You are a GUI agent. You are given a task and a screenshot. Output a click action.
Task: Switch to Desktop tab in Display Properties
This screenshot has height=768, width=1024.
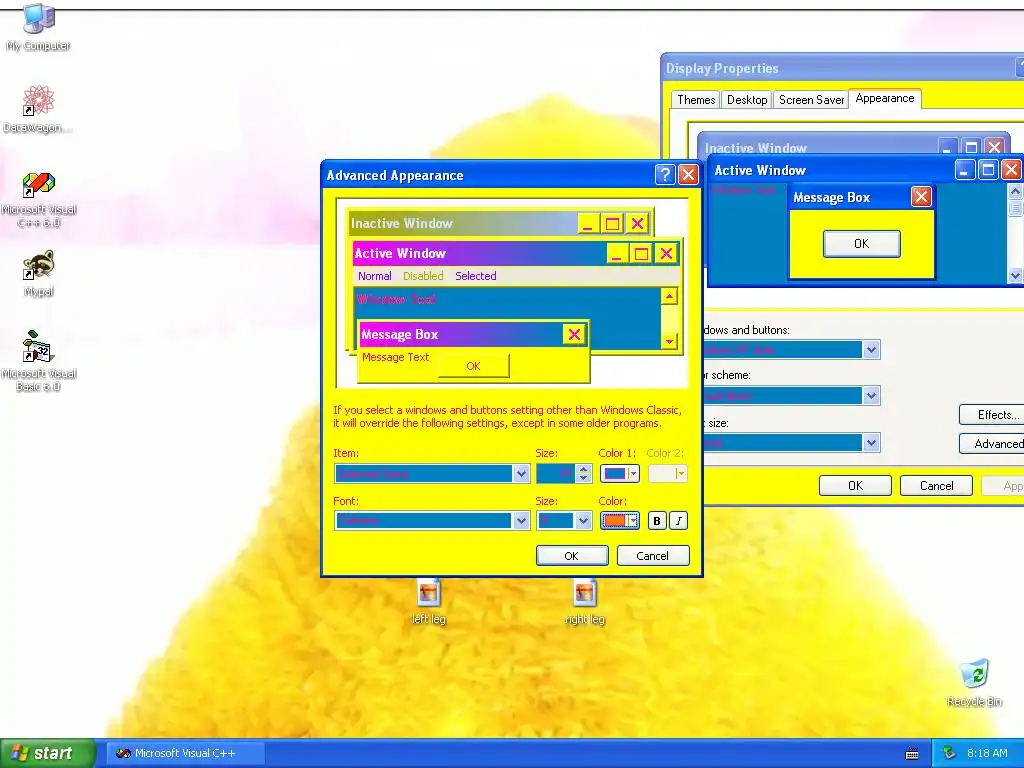point(746,100)
